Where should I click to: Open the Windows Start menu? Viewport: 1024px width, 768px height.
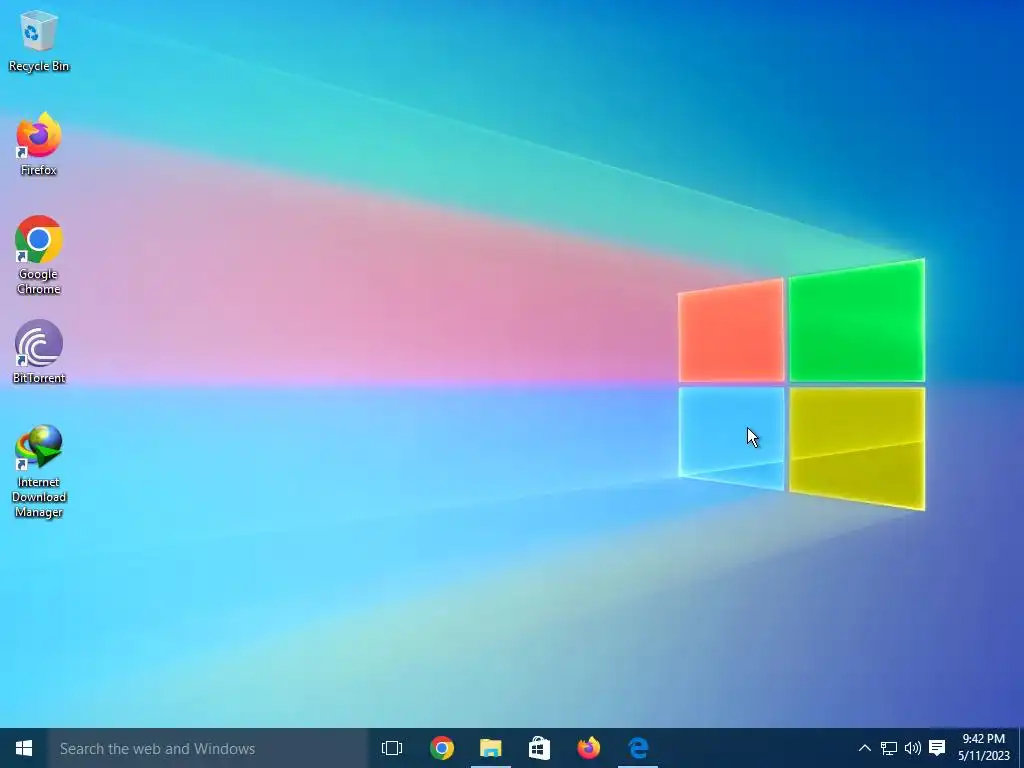24,748
